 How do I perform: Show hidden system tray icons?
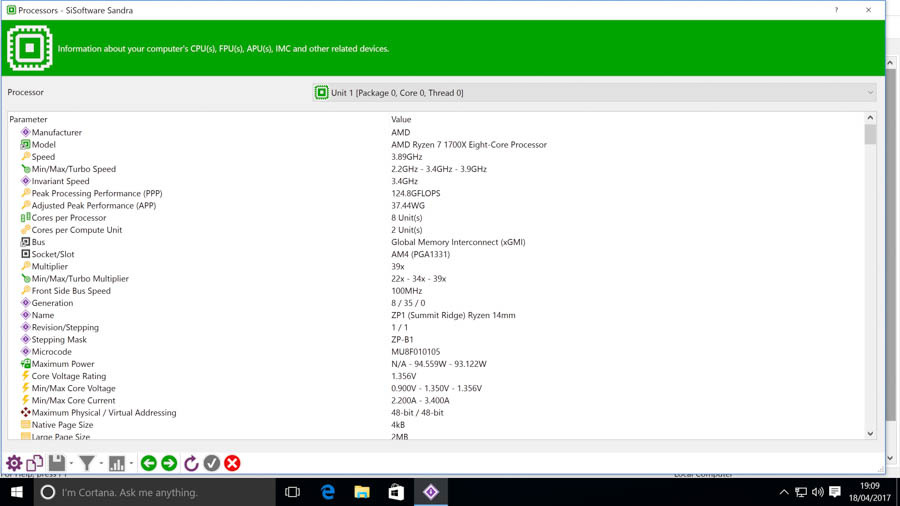[784, 492]
